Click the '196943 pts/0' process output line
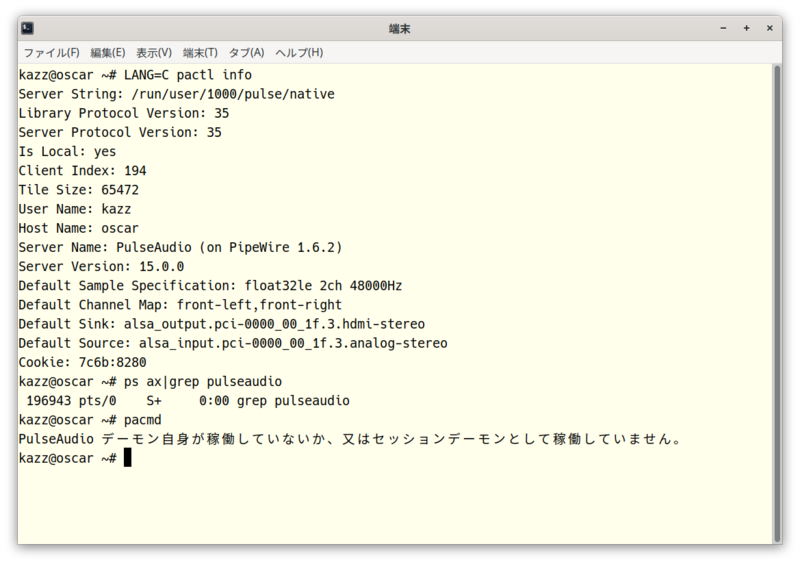The width and height of the screenshot is (800, 564). click(188, 401)
